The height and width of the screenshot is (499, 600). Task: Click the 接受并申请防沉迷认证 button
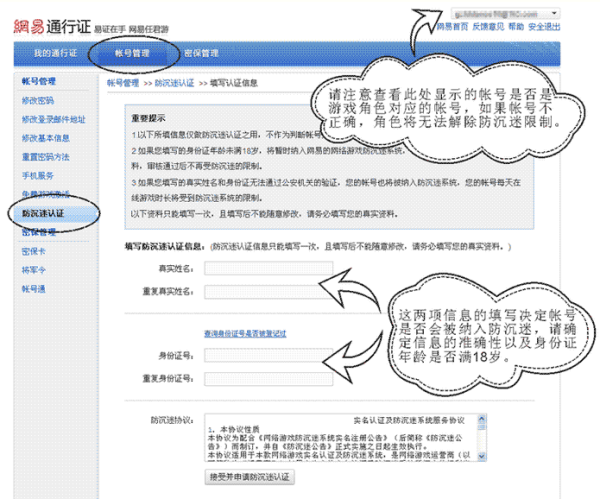pyautogui.click(x=249, y=477)
